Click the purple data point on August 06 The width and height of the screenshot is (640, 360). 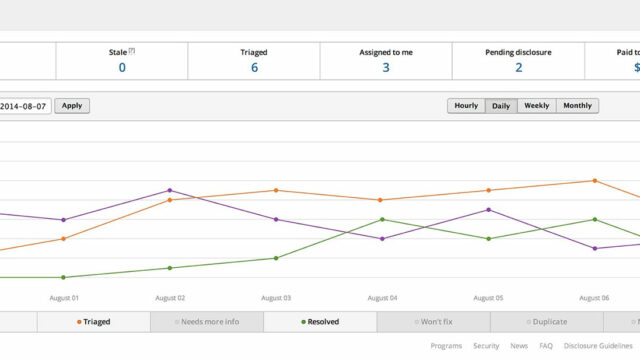(x=595, y=249)
